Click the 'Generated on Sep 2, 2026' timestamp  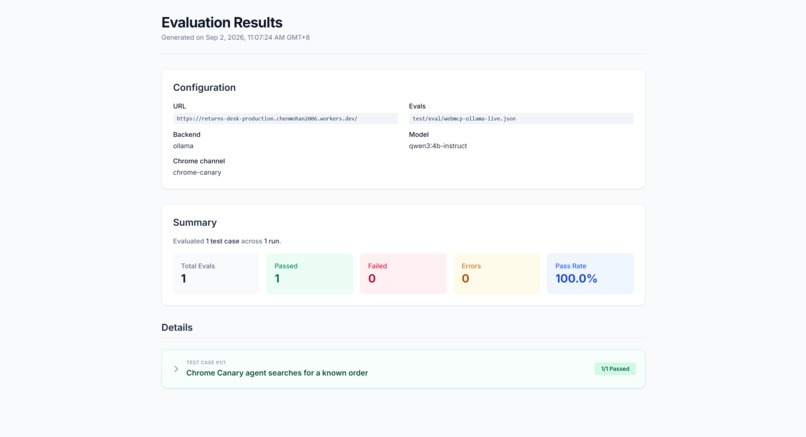tap(235, 38)
